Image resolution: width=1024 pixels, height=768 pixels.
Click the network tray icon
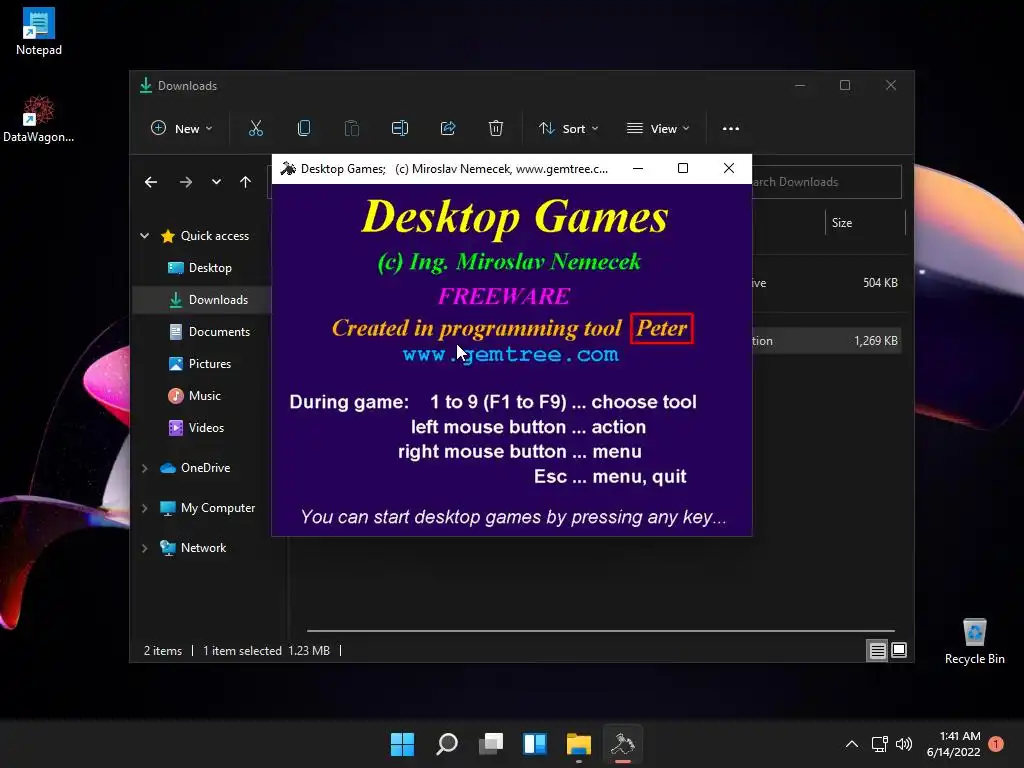879,744
